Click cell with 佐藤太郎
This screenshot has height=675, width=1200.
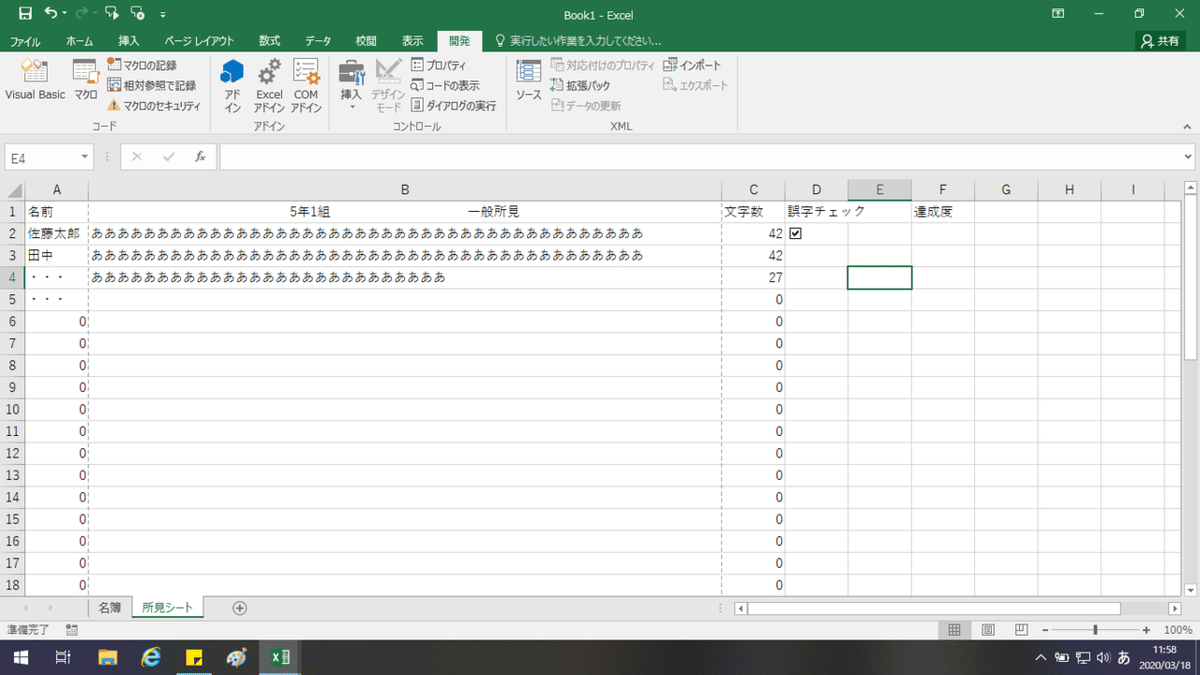[54, 234]
